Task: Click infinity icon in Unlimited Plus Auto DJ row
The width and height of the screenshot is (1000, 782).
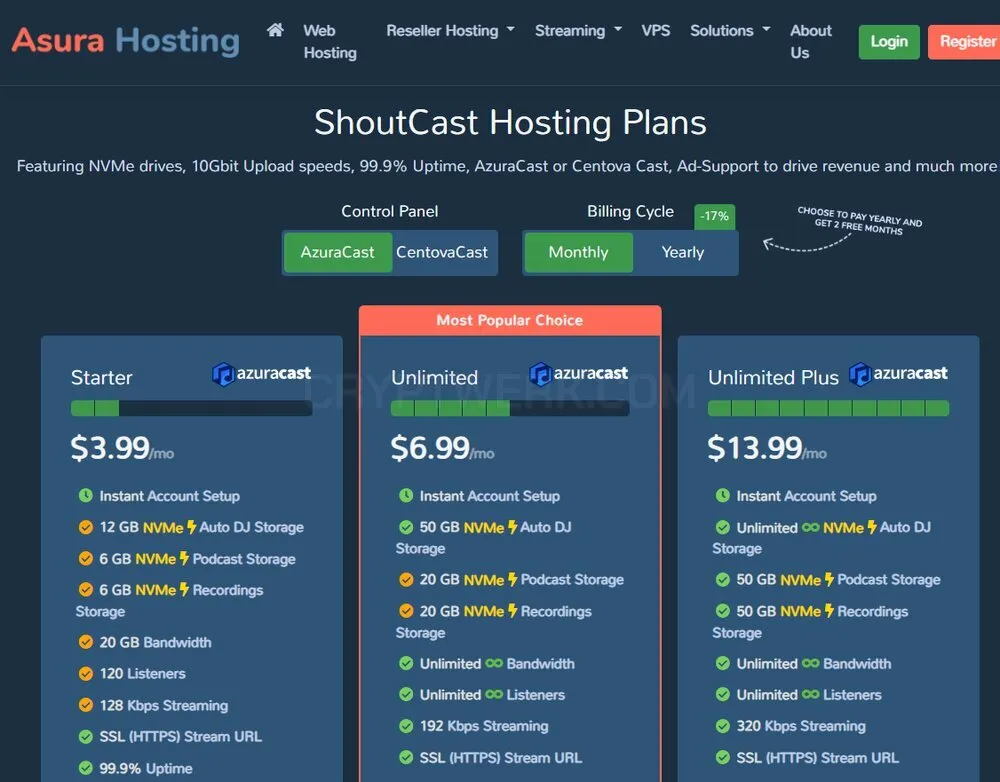Action: coord(811,527)
